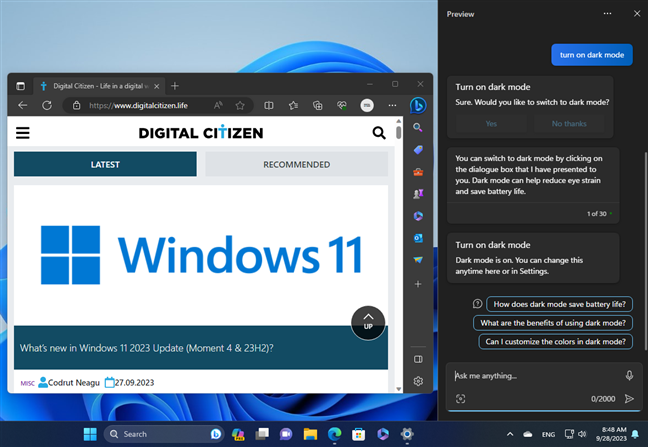Click the taskbar Search box
The height and width of the screenshot is (447, 648).
164,434
